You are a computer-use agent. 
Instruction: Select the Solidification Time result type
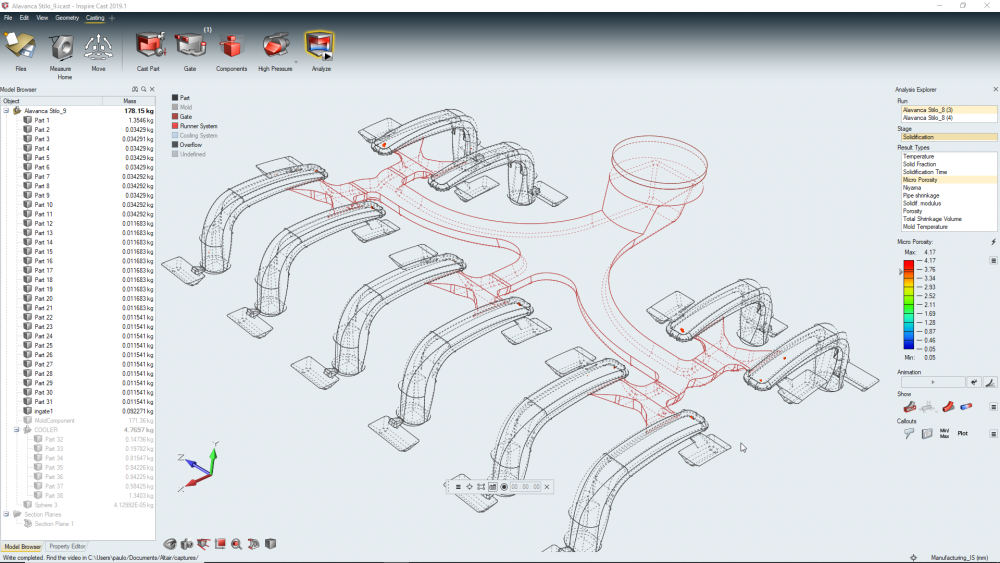pyautogui.click(x=948, y=172)
